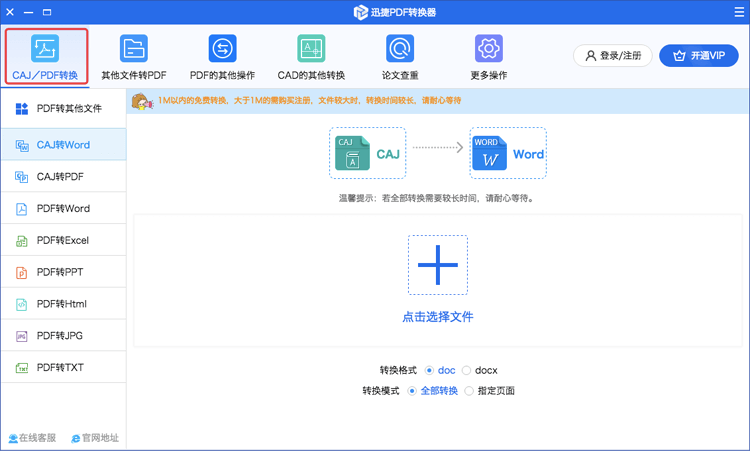
Task: Open the 其他文件转PDF folder icon
Action: click(134, 48)
